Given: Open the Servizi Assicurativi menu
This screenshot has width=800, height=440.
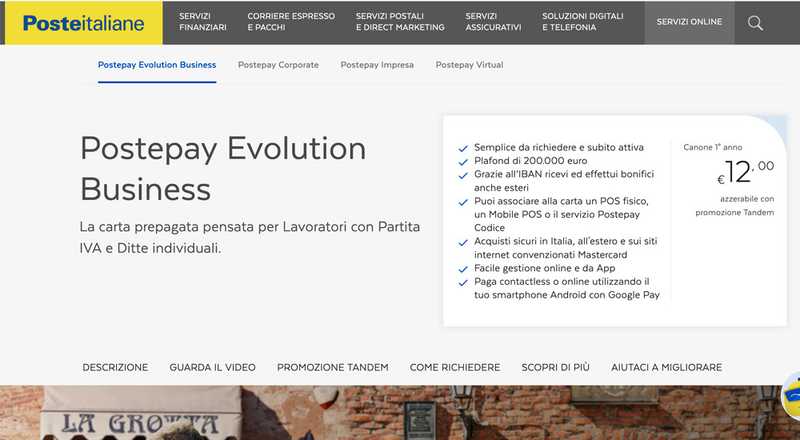Looking at the screenshot, I should pyautogui.click(x=493, y=22).
